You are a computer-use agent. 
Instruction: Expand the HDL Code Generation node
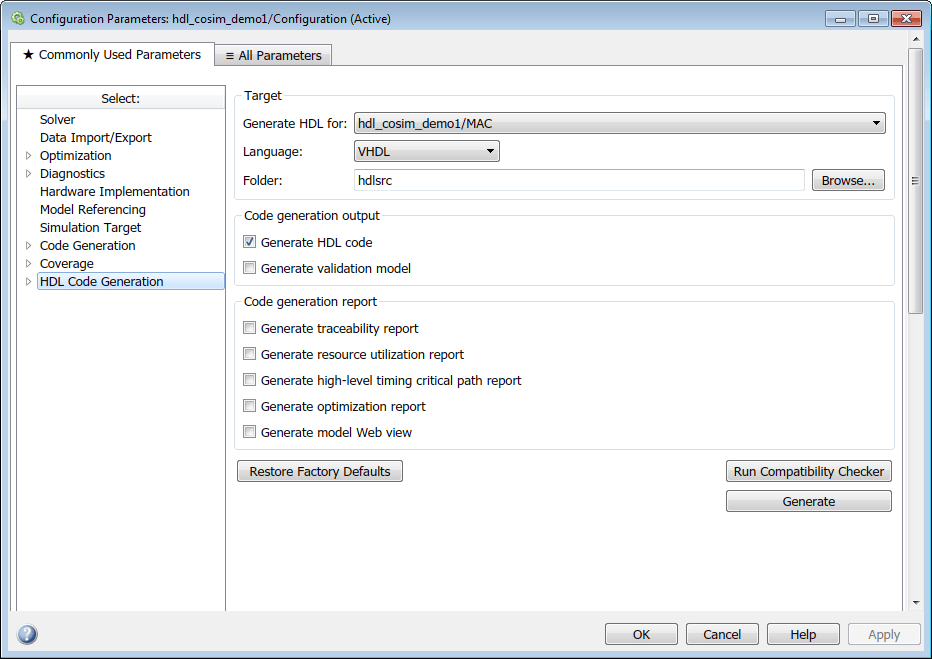coord(28,282)
